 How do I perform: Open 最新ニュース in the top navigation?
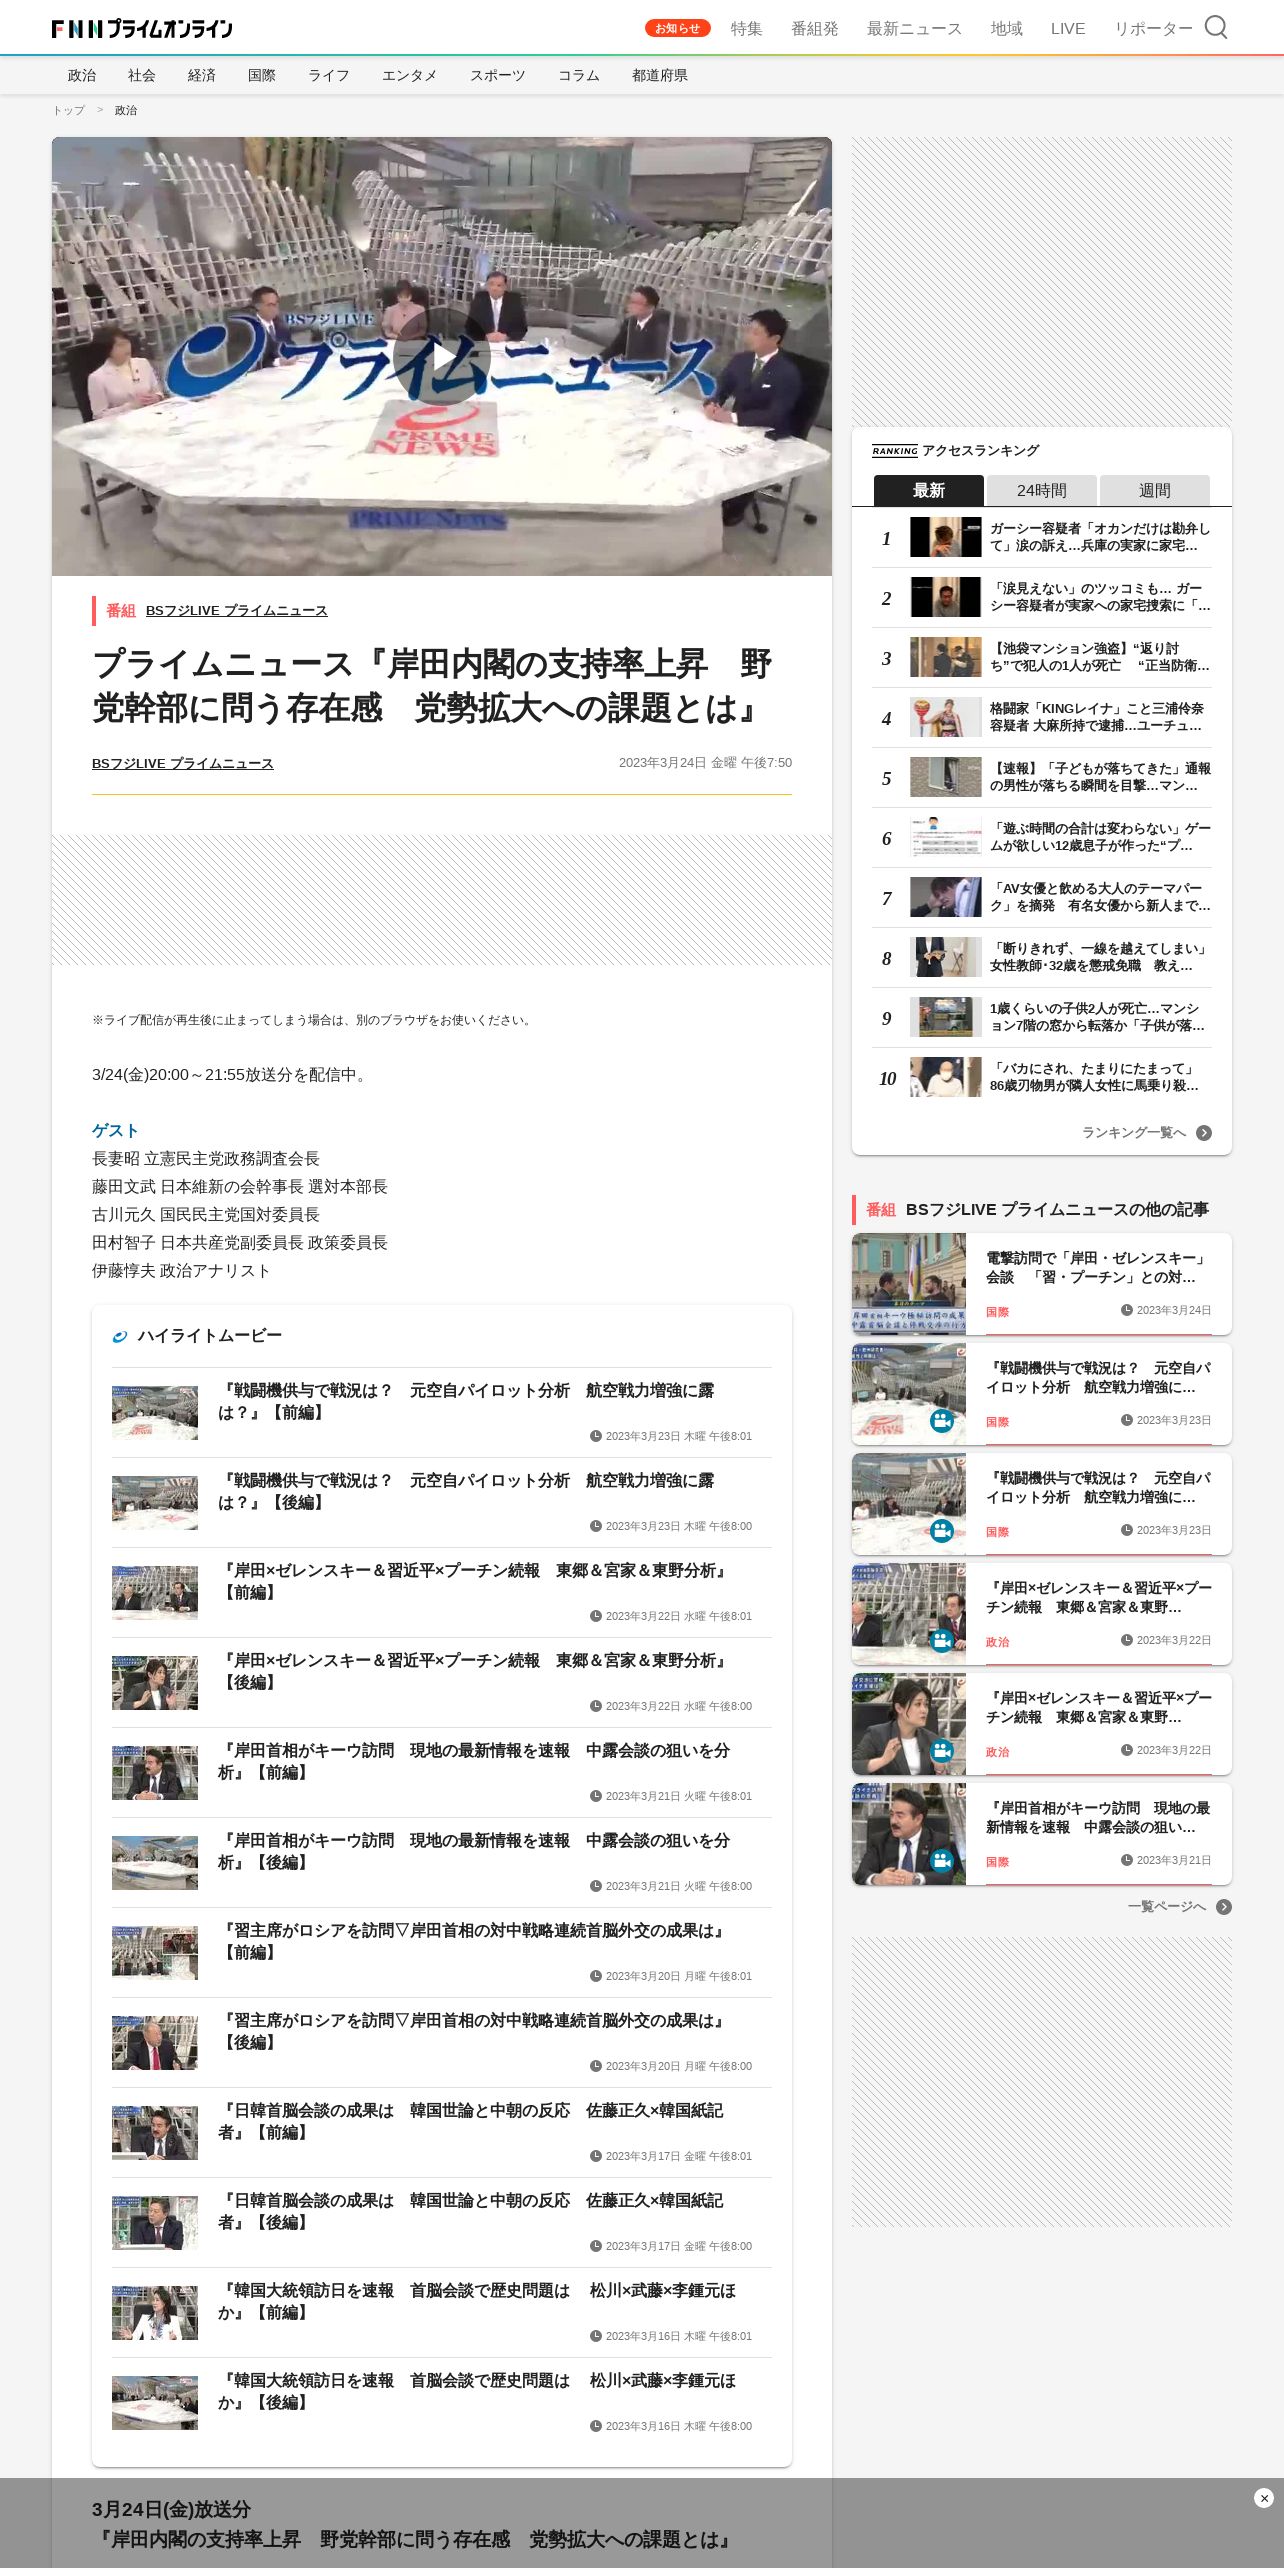tap(915, 28)
